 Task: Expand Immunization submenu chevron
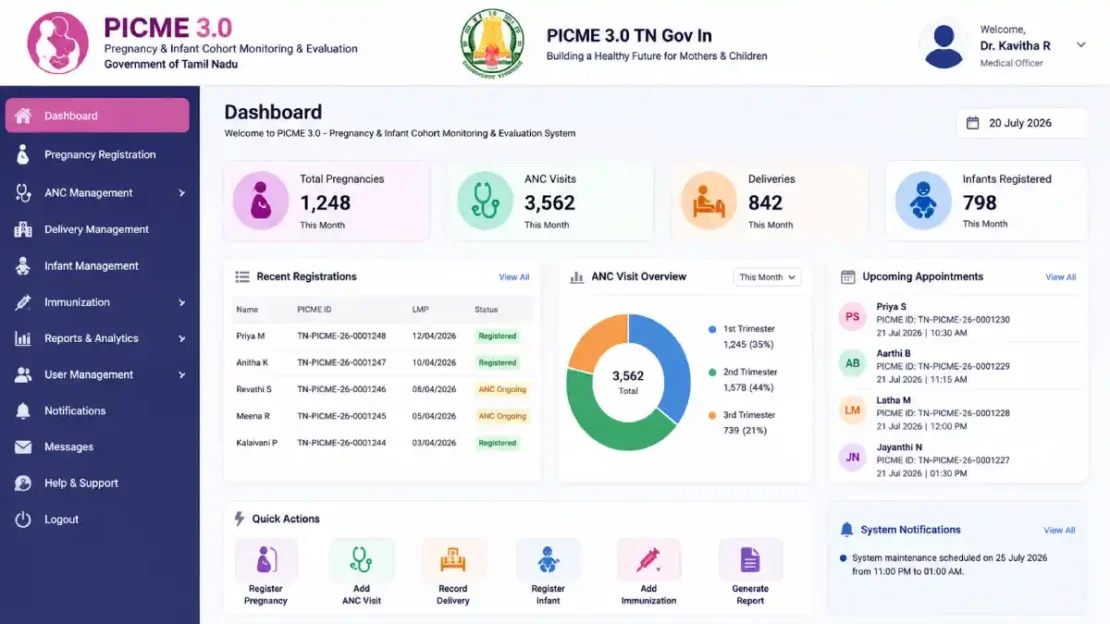[182, 302]
